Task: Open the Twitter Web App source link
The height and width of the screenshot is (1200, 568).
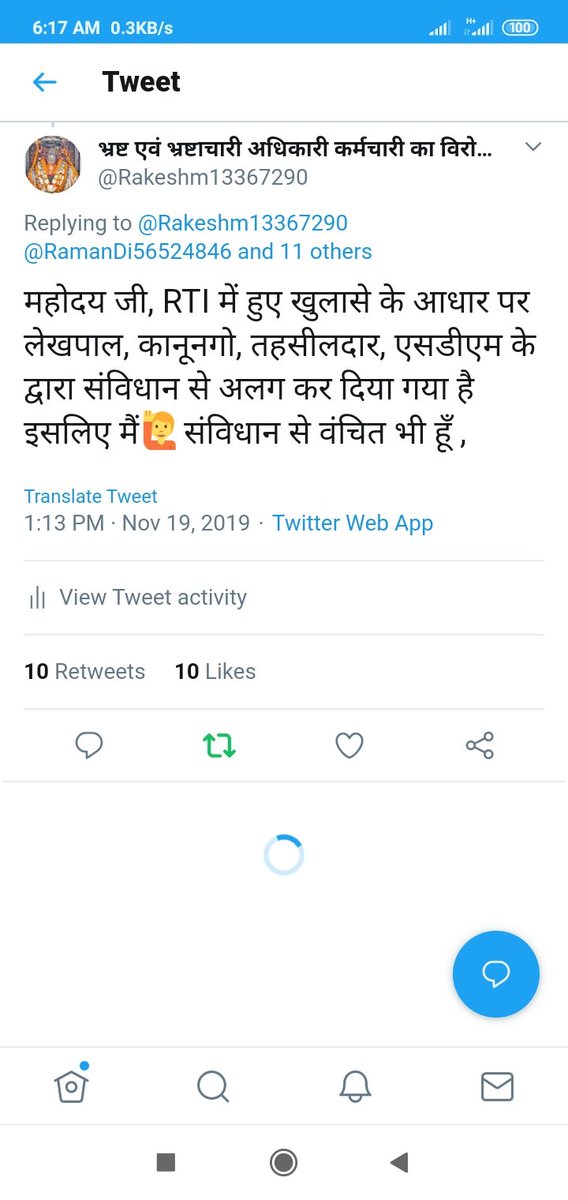Action: [x=353, y=523]
